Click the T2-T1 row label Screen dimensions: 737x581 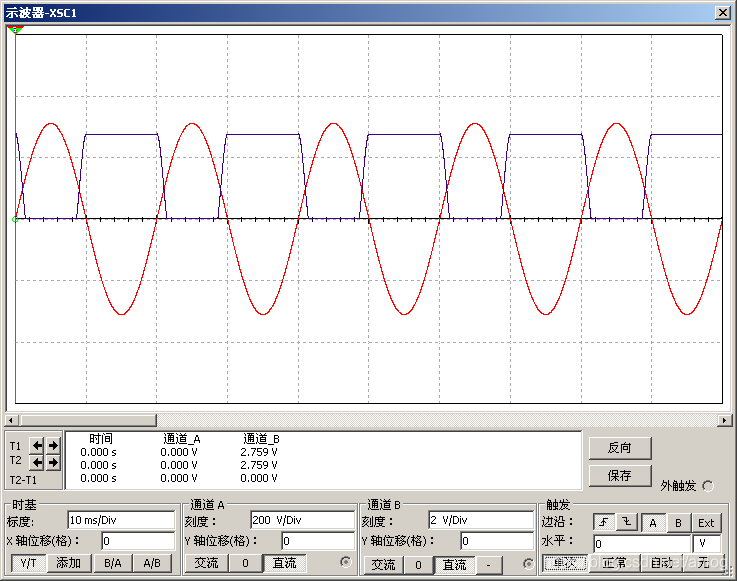coord(23,480)
